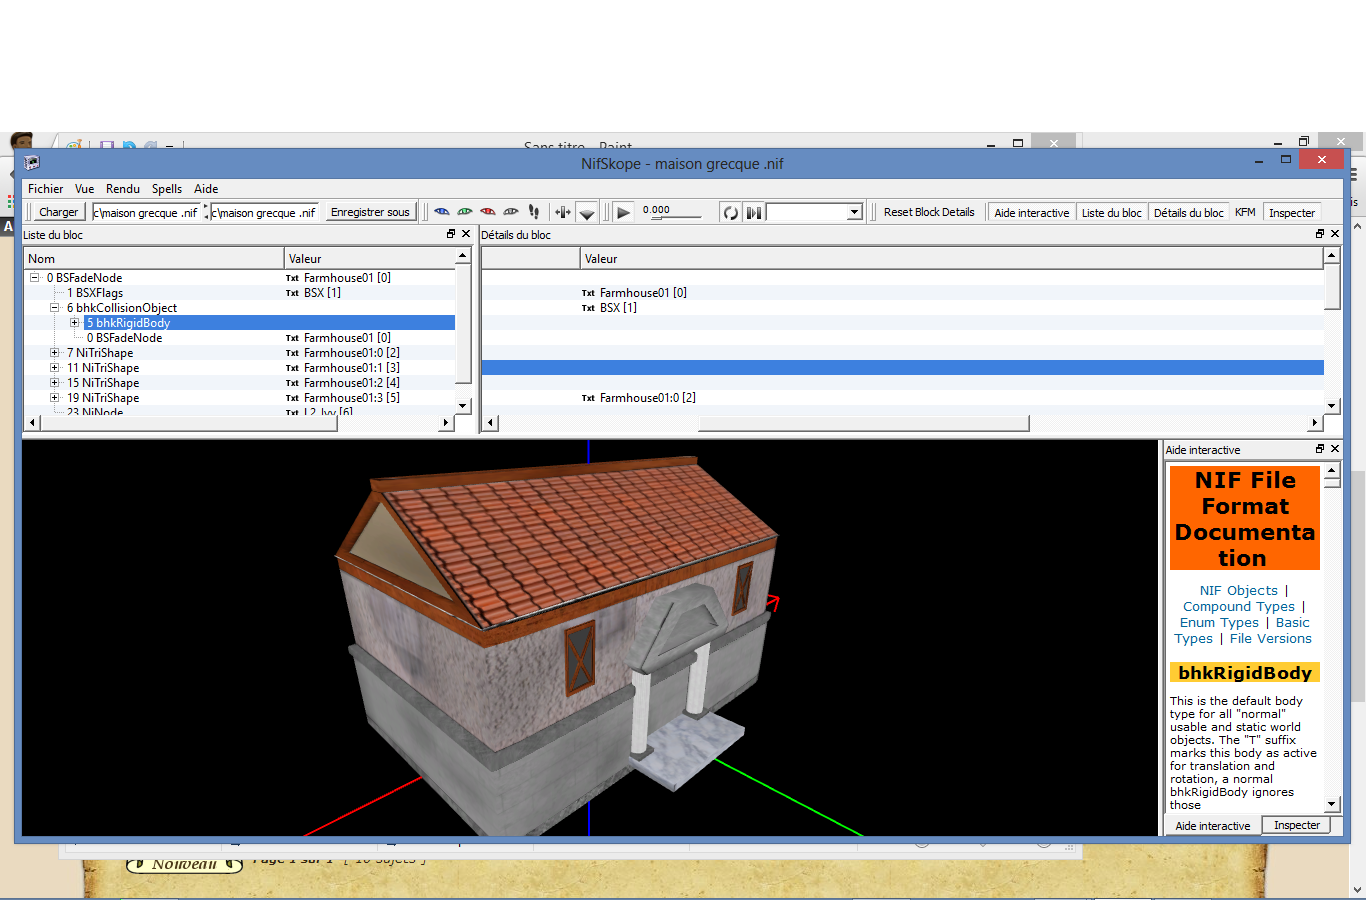Close the Détails du bloc panel
This screenshot has width=1366, height=900.
pyautogui.click(x=1335, y=234)
